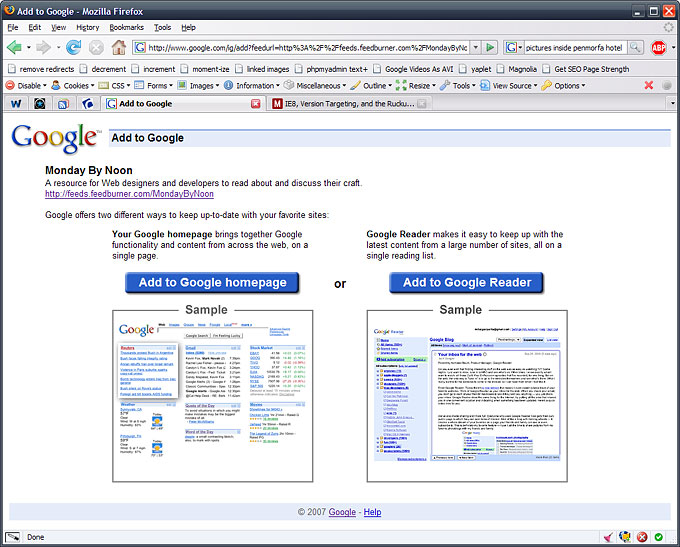The height and width of the screenshot is (547, 680).
Task: Focus the search box with penmorfa hotel text
Action: (x=574, y=47)
